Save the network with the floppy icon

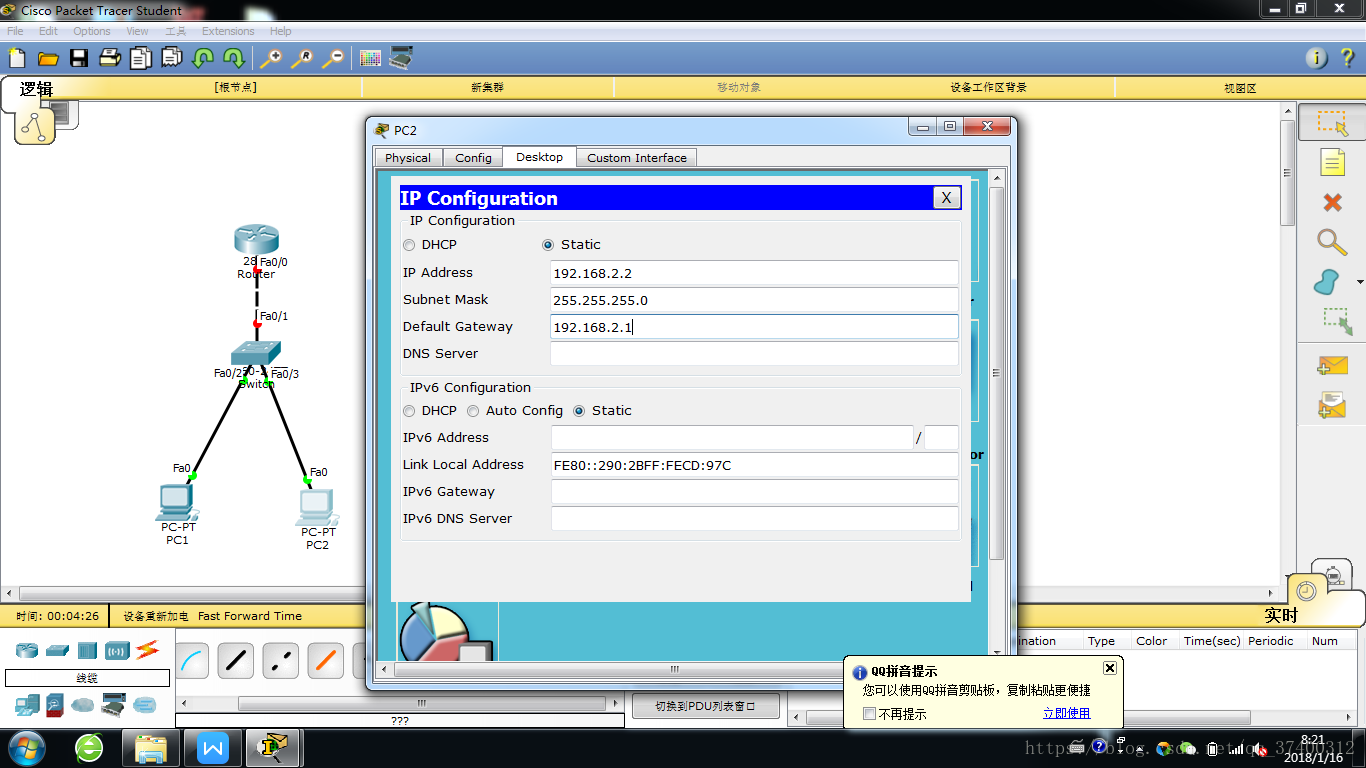(x=79, y=58)
